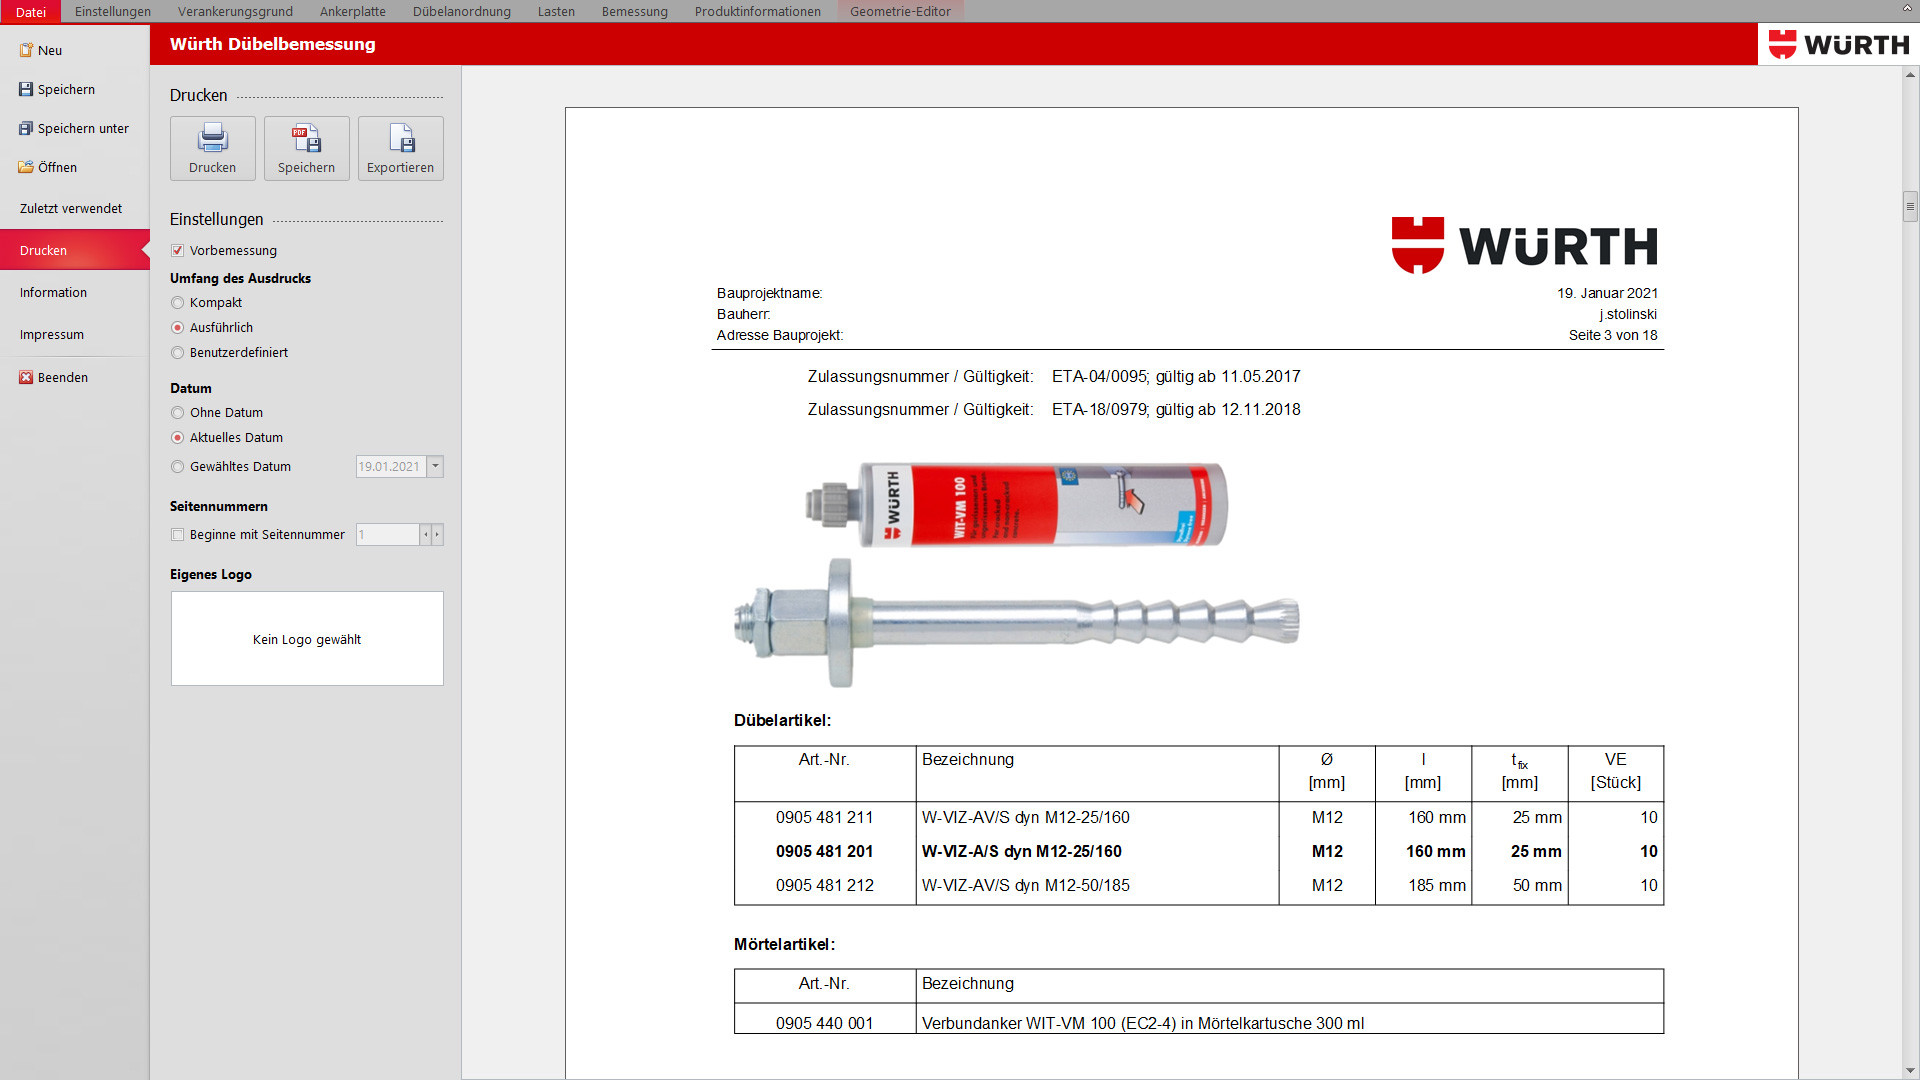This screenshot has height=1080, width=1920.
Task: Click the Kein Logo gewählt logo box
Action: [x=307, y=638]
